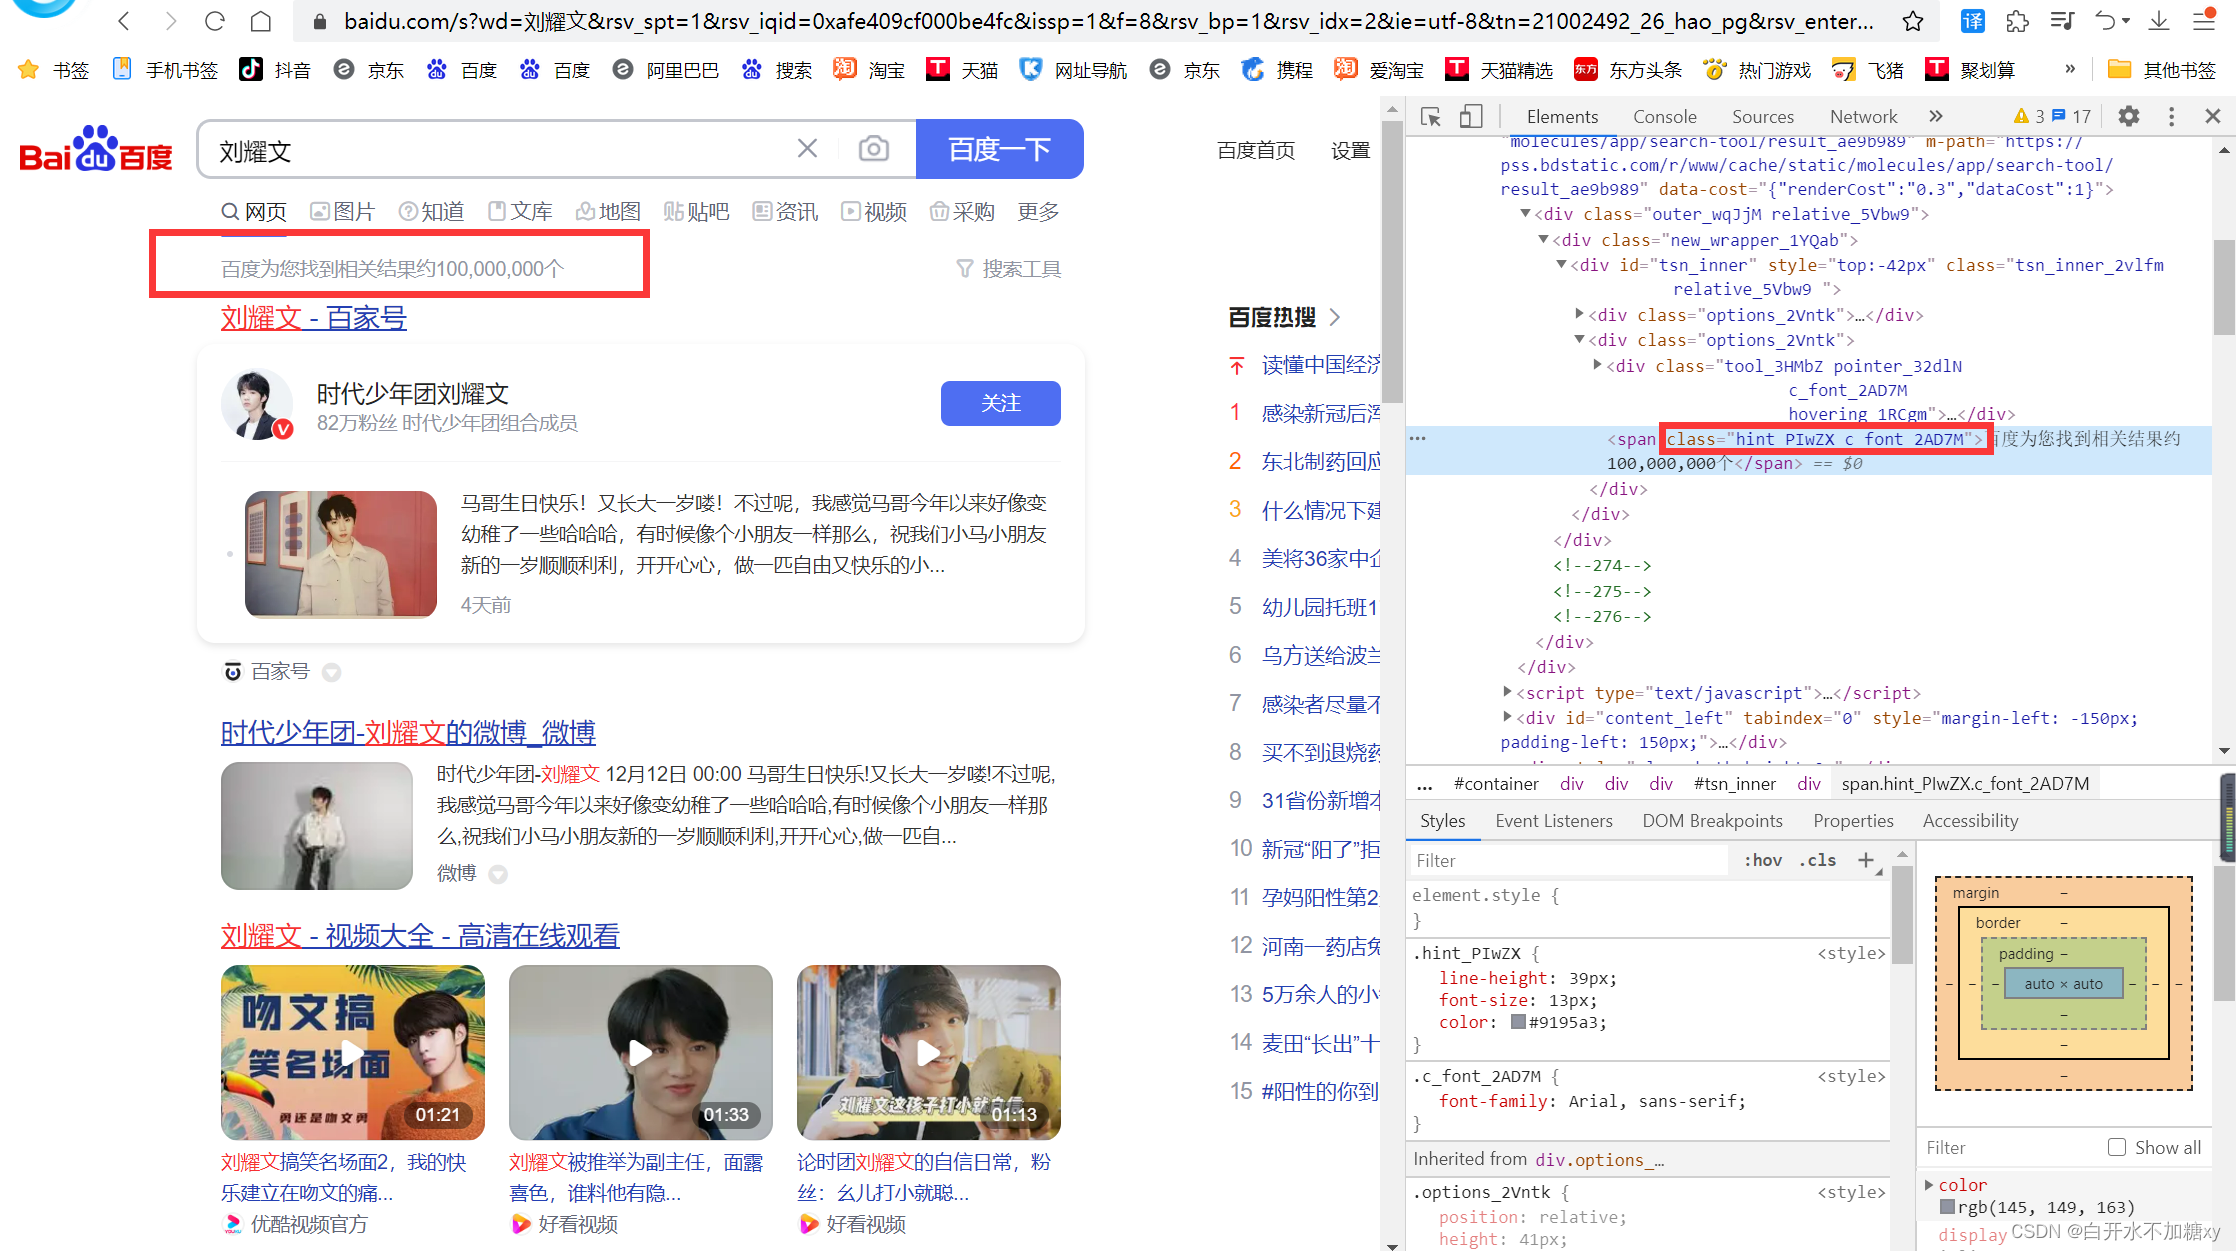Toggle DevTools device toolbar icon
2236x1251 pixels.
1470,117
